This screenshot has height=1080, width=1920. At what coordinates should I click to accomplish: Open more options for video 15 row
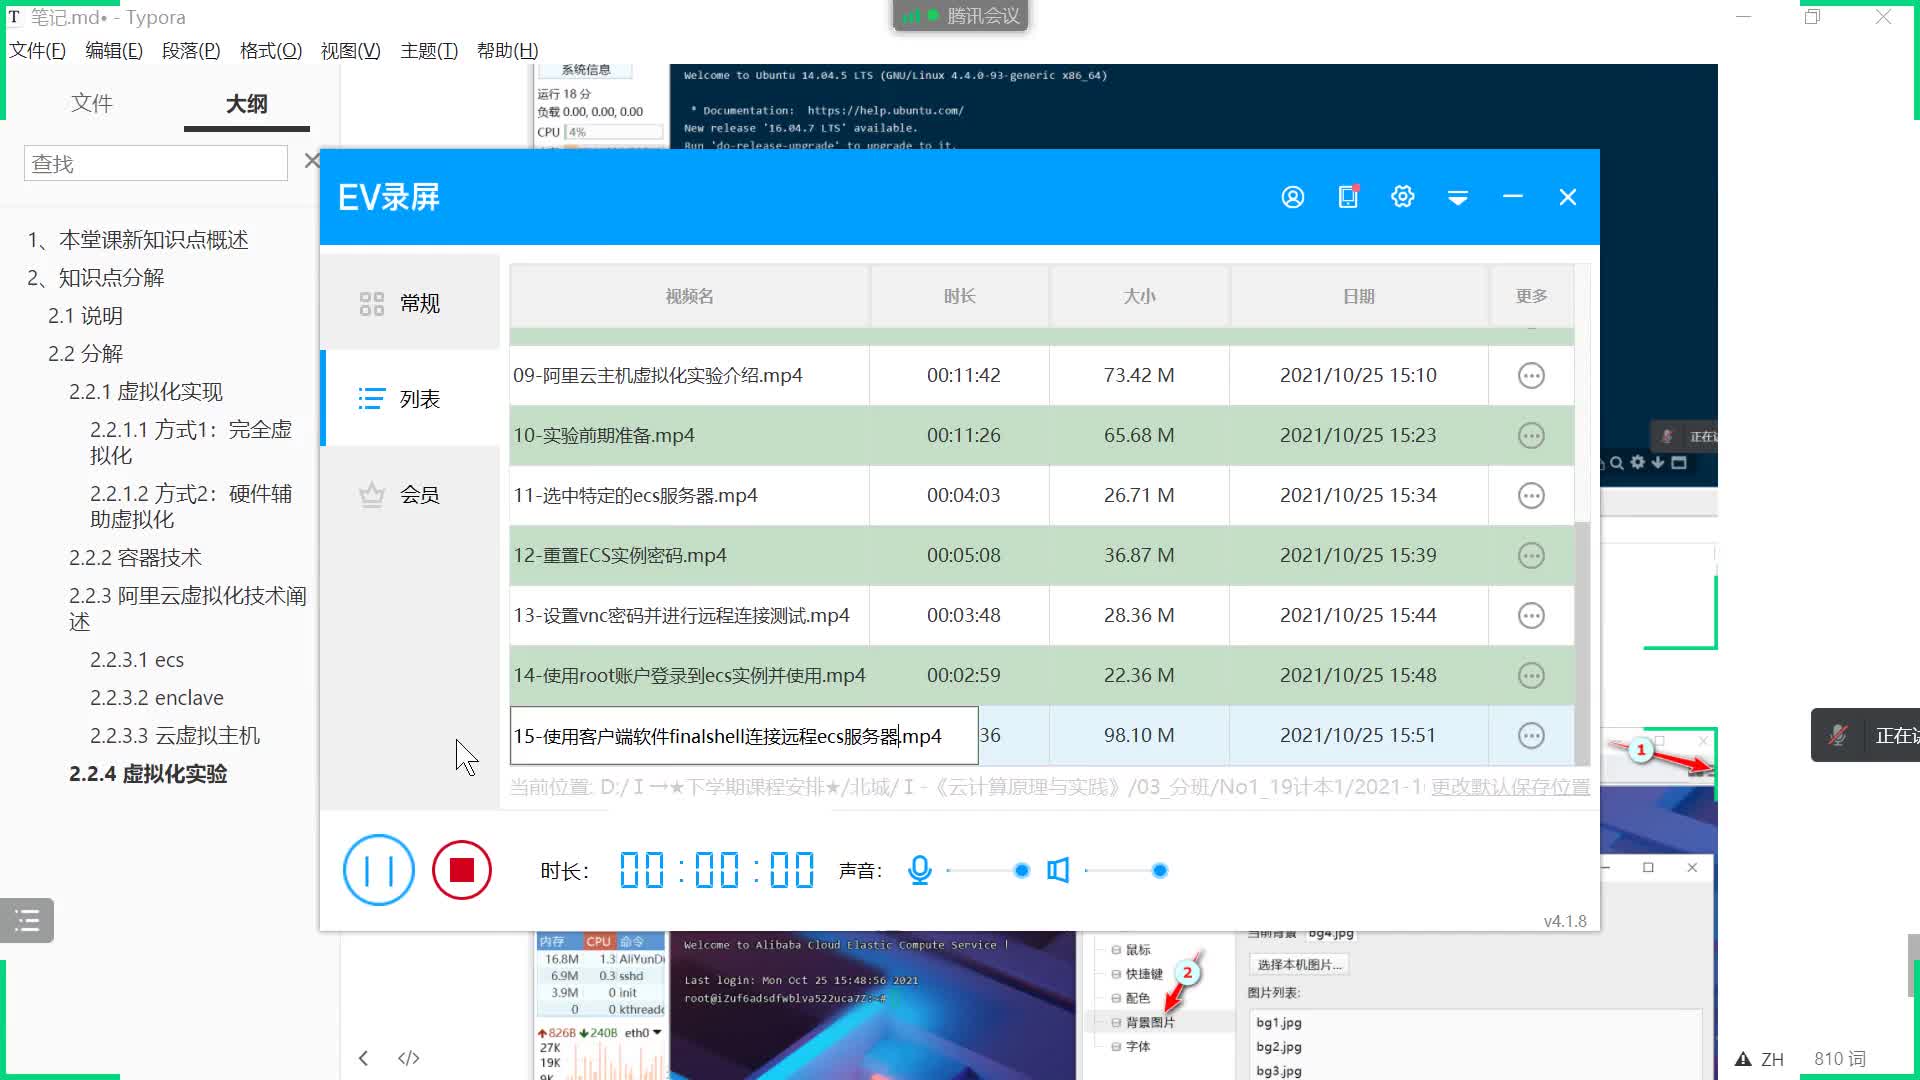click(1531, 735)
